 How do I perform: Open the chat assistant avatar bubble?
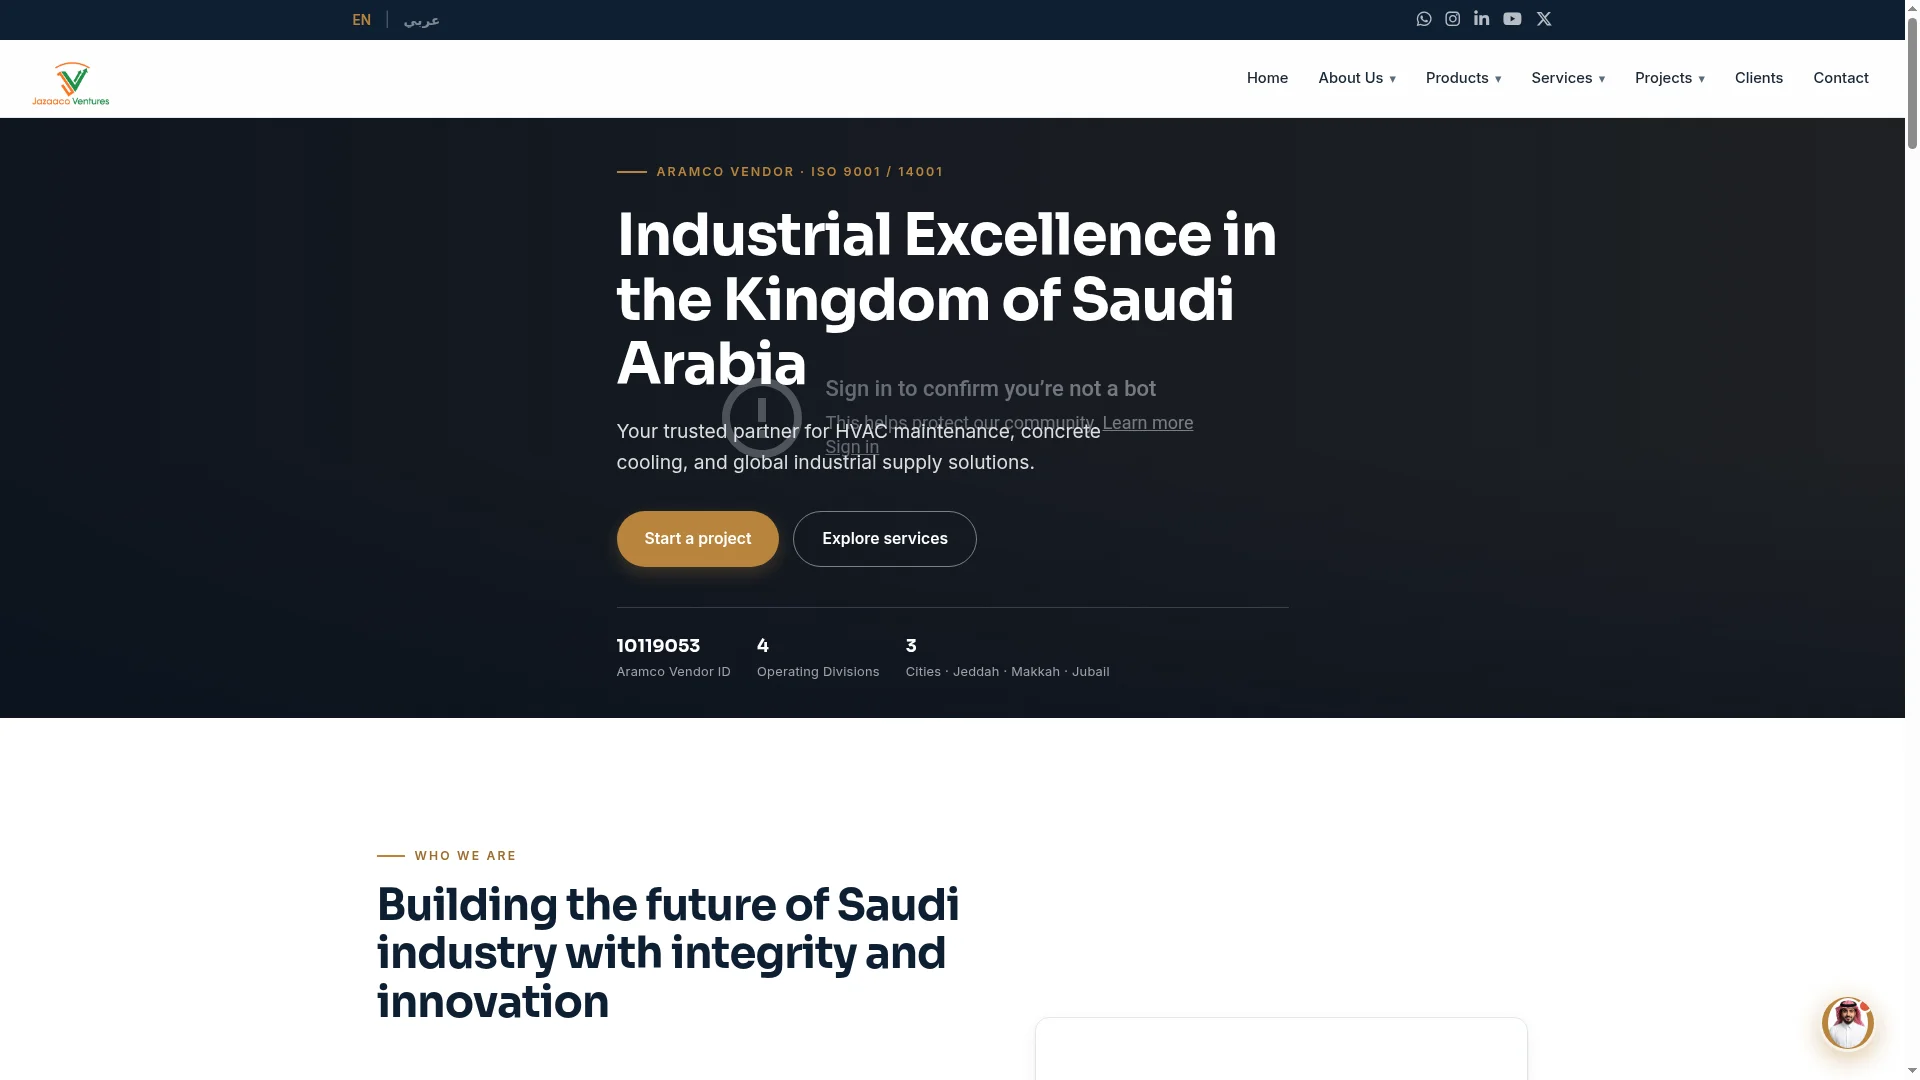[x=1847, y=1023]
